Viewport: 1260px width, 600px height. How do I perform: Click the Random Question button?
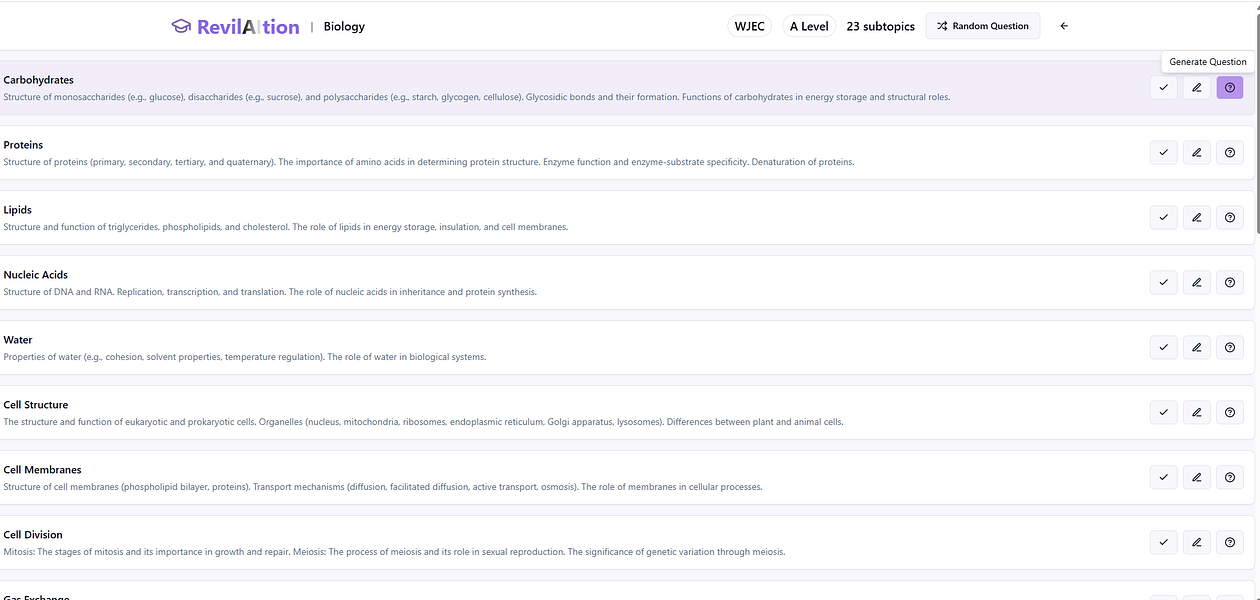pyautogui.click(x=983, y=26)
